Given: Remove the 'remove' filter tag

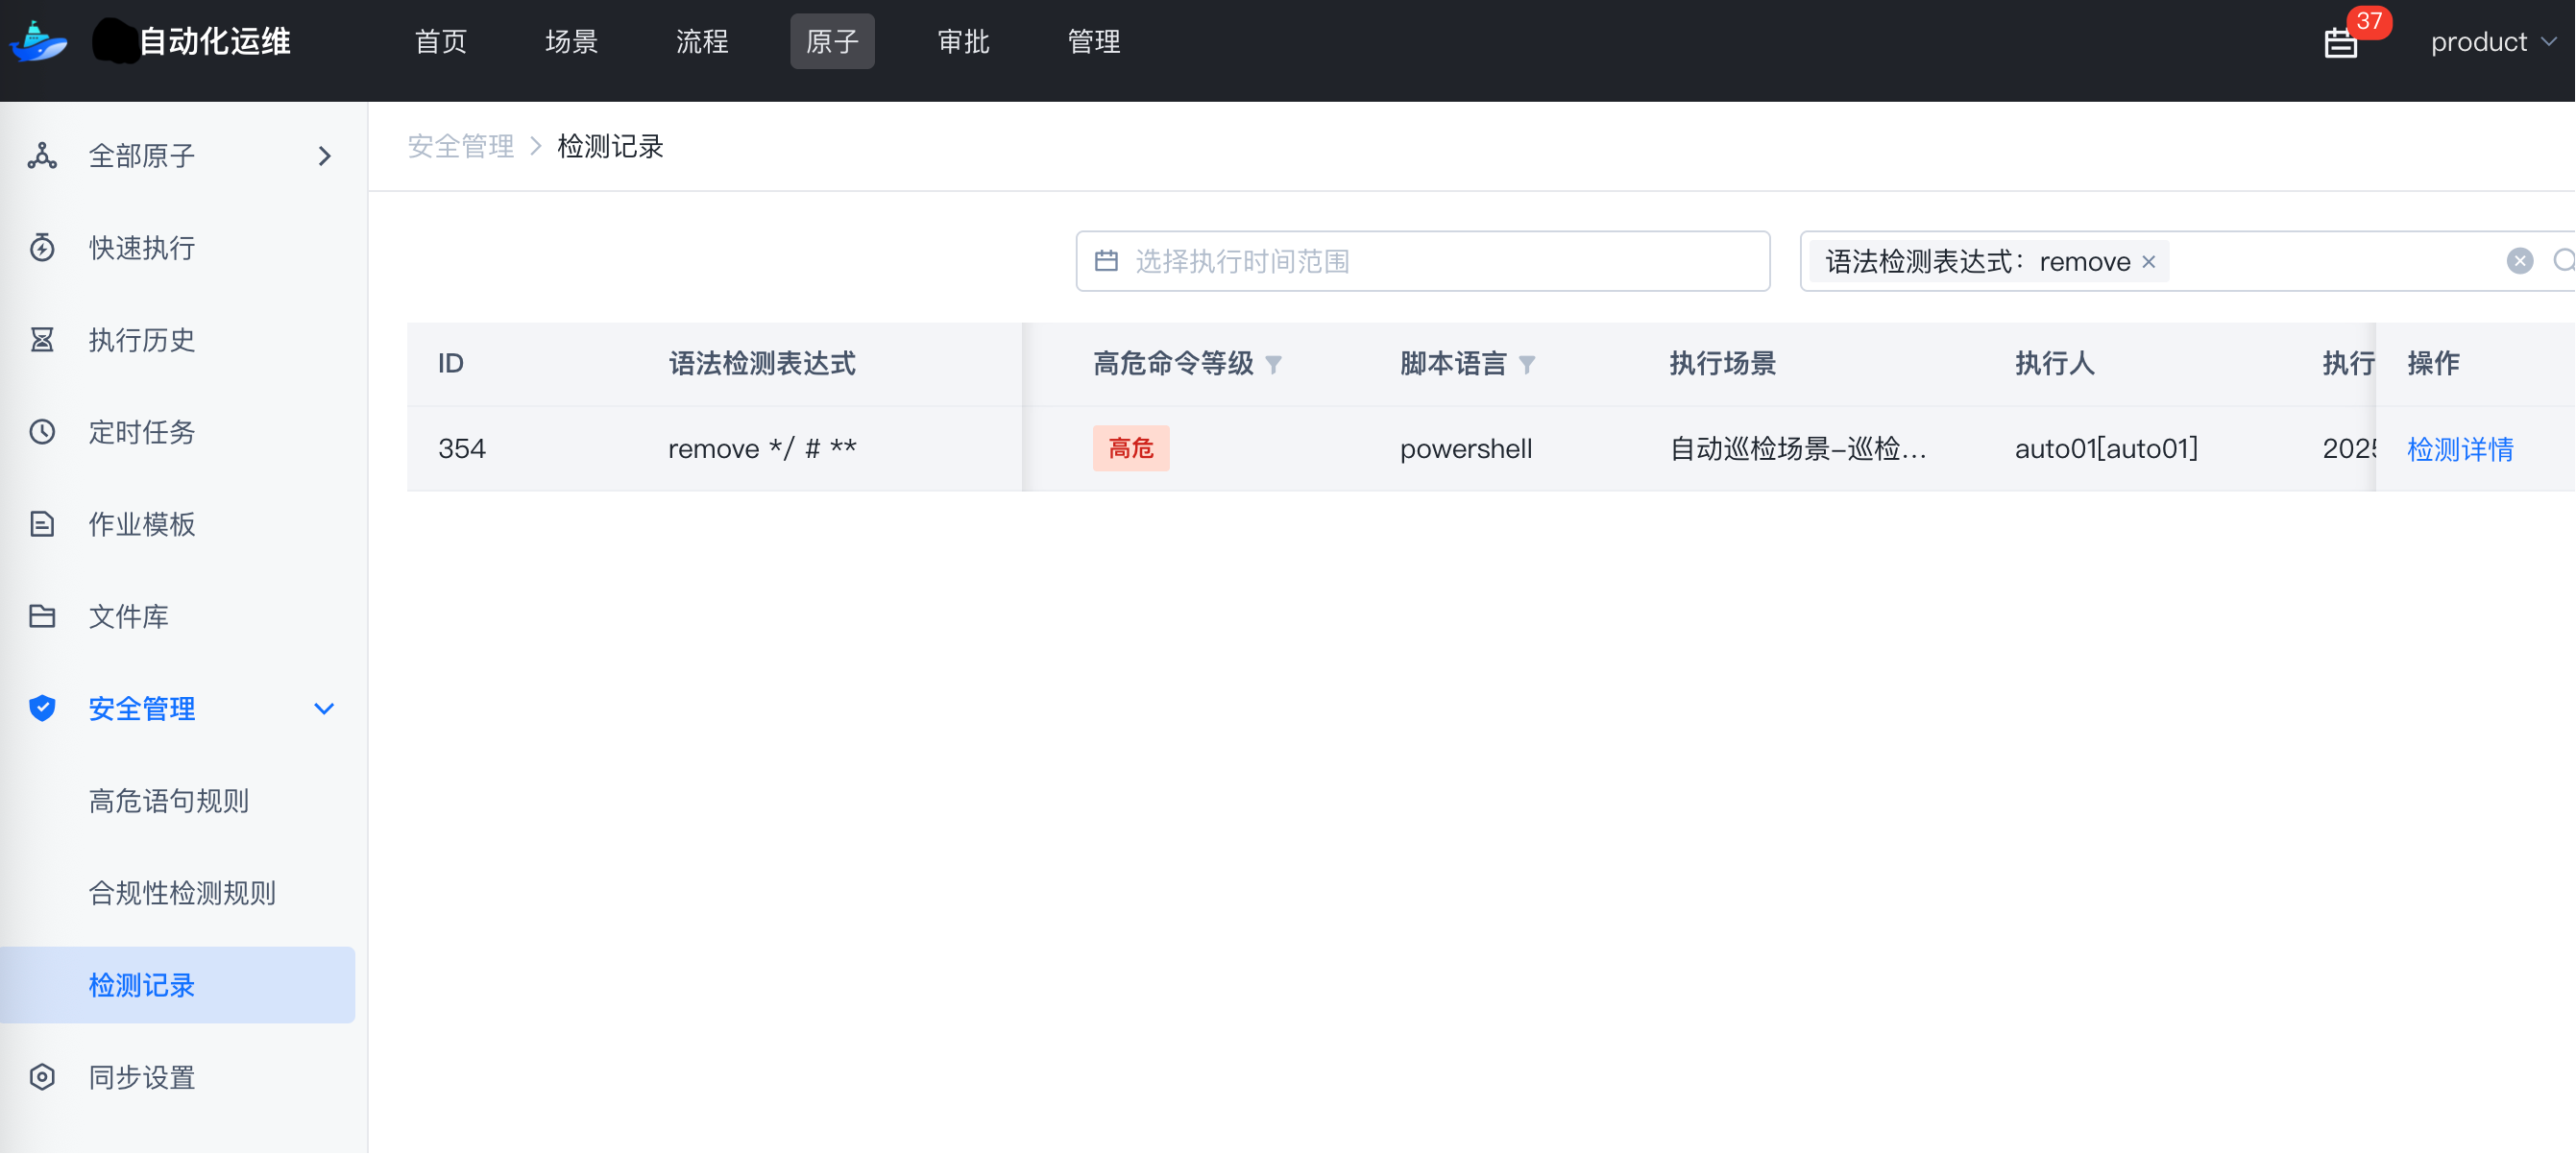Looking at the screenshot, I should coord(2149,262).
